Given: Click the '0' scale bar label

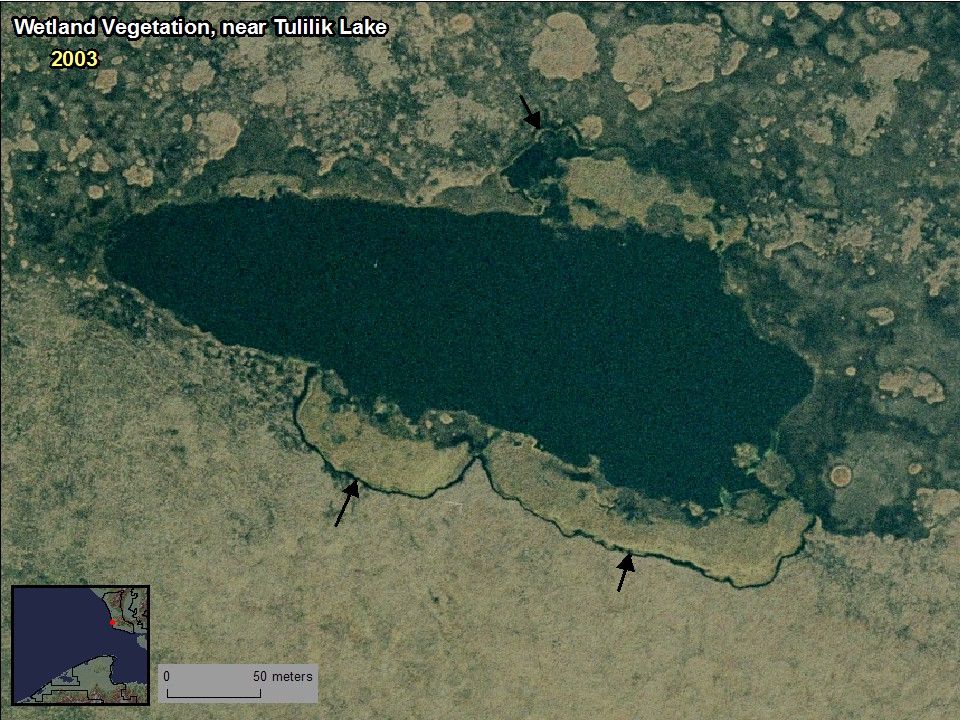Looking at the screenshot, I should (x=167, y=677).
